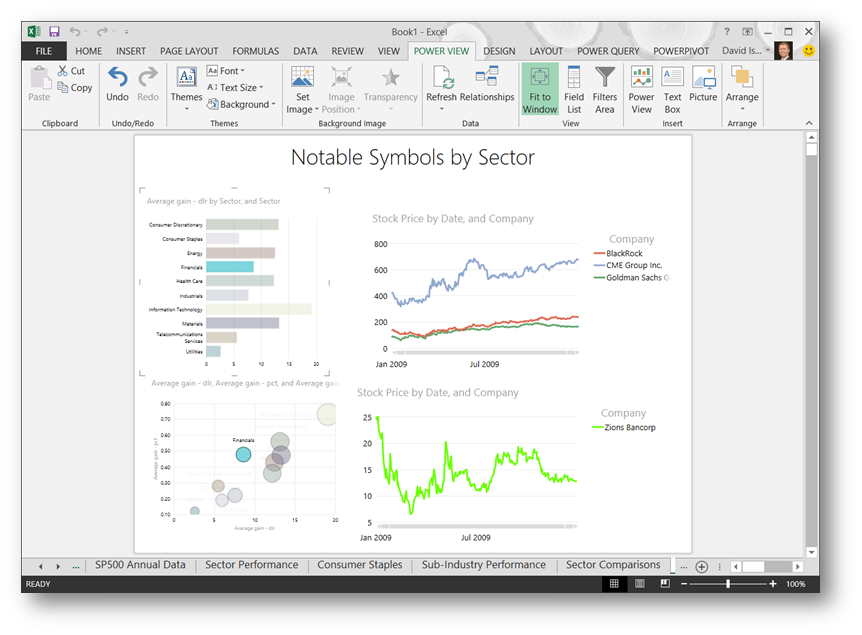Click the horizontal scrollbar right arrow

pyautogui.click(x=797, y=566)
